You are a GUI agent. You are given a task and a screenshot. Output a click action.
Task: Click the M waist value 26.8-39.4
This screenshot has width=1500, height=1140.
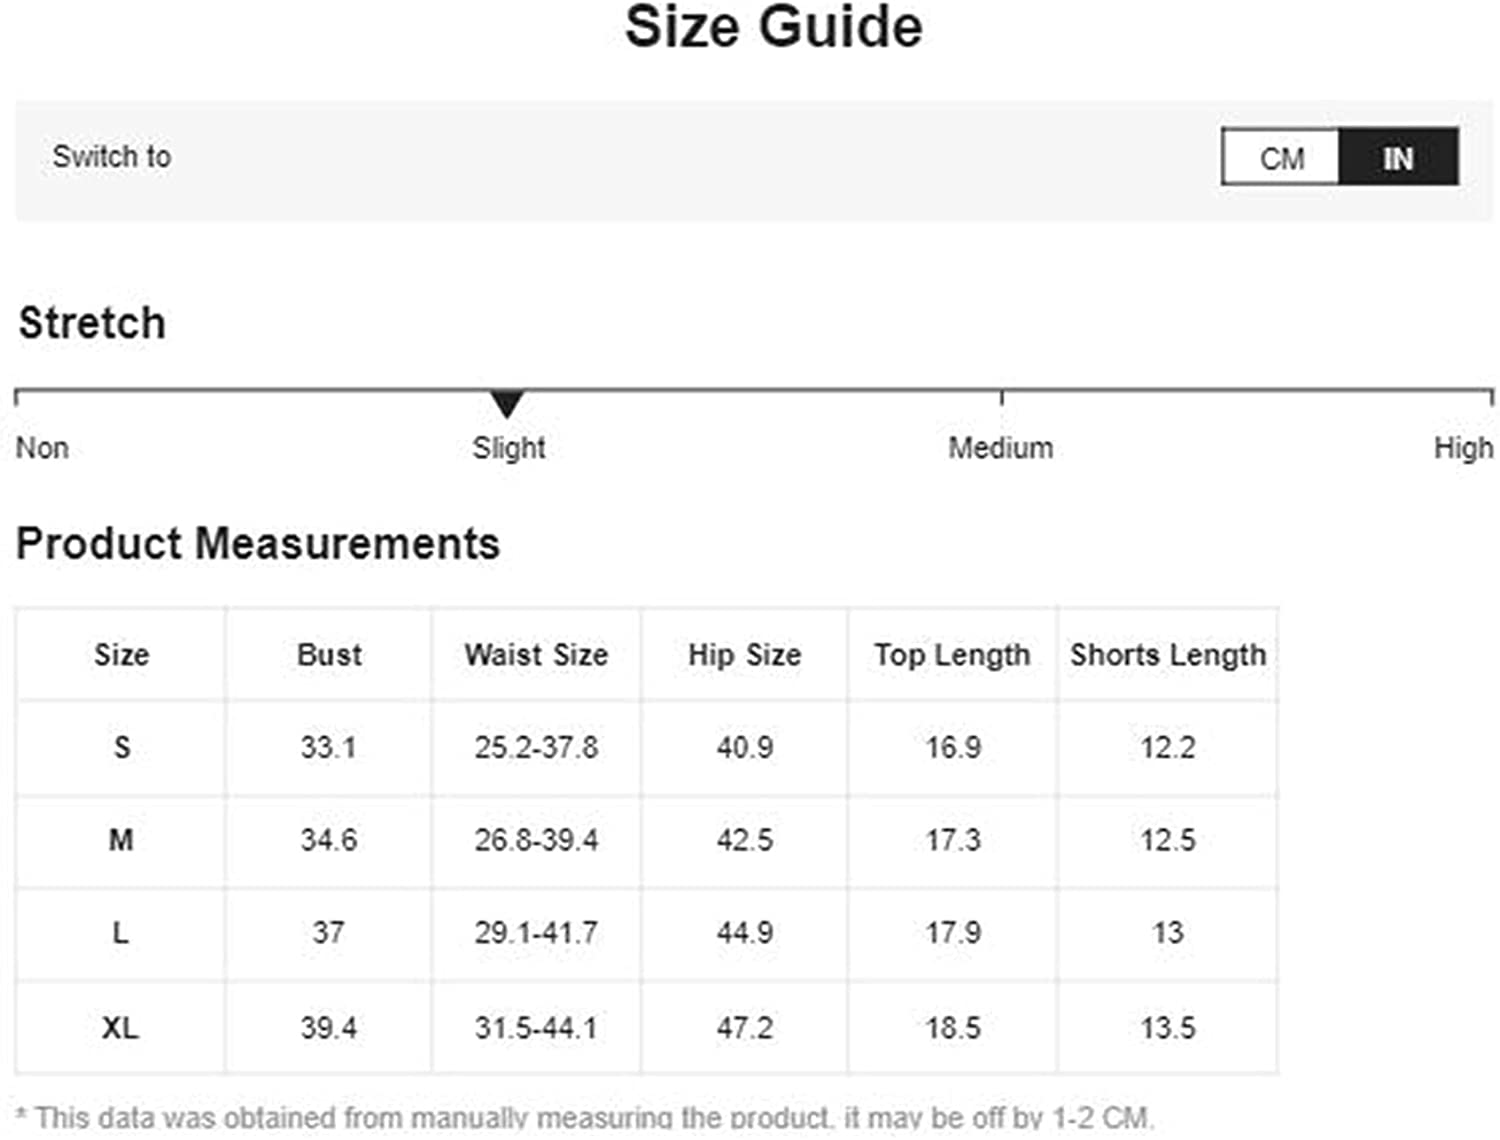click(536, 839)
